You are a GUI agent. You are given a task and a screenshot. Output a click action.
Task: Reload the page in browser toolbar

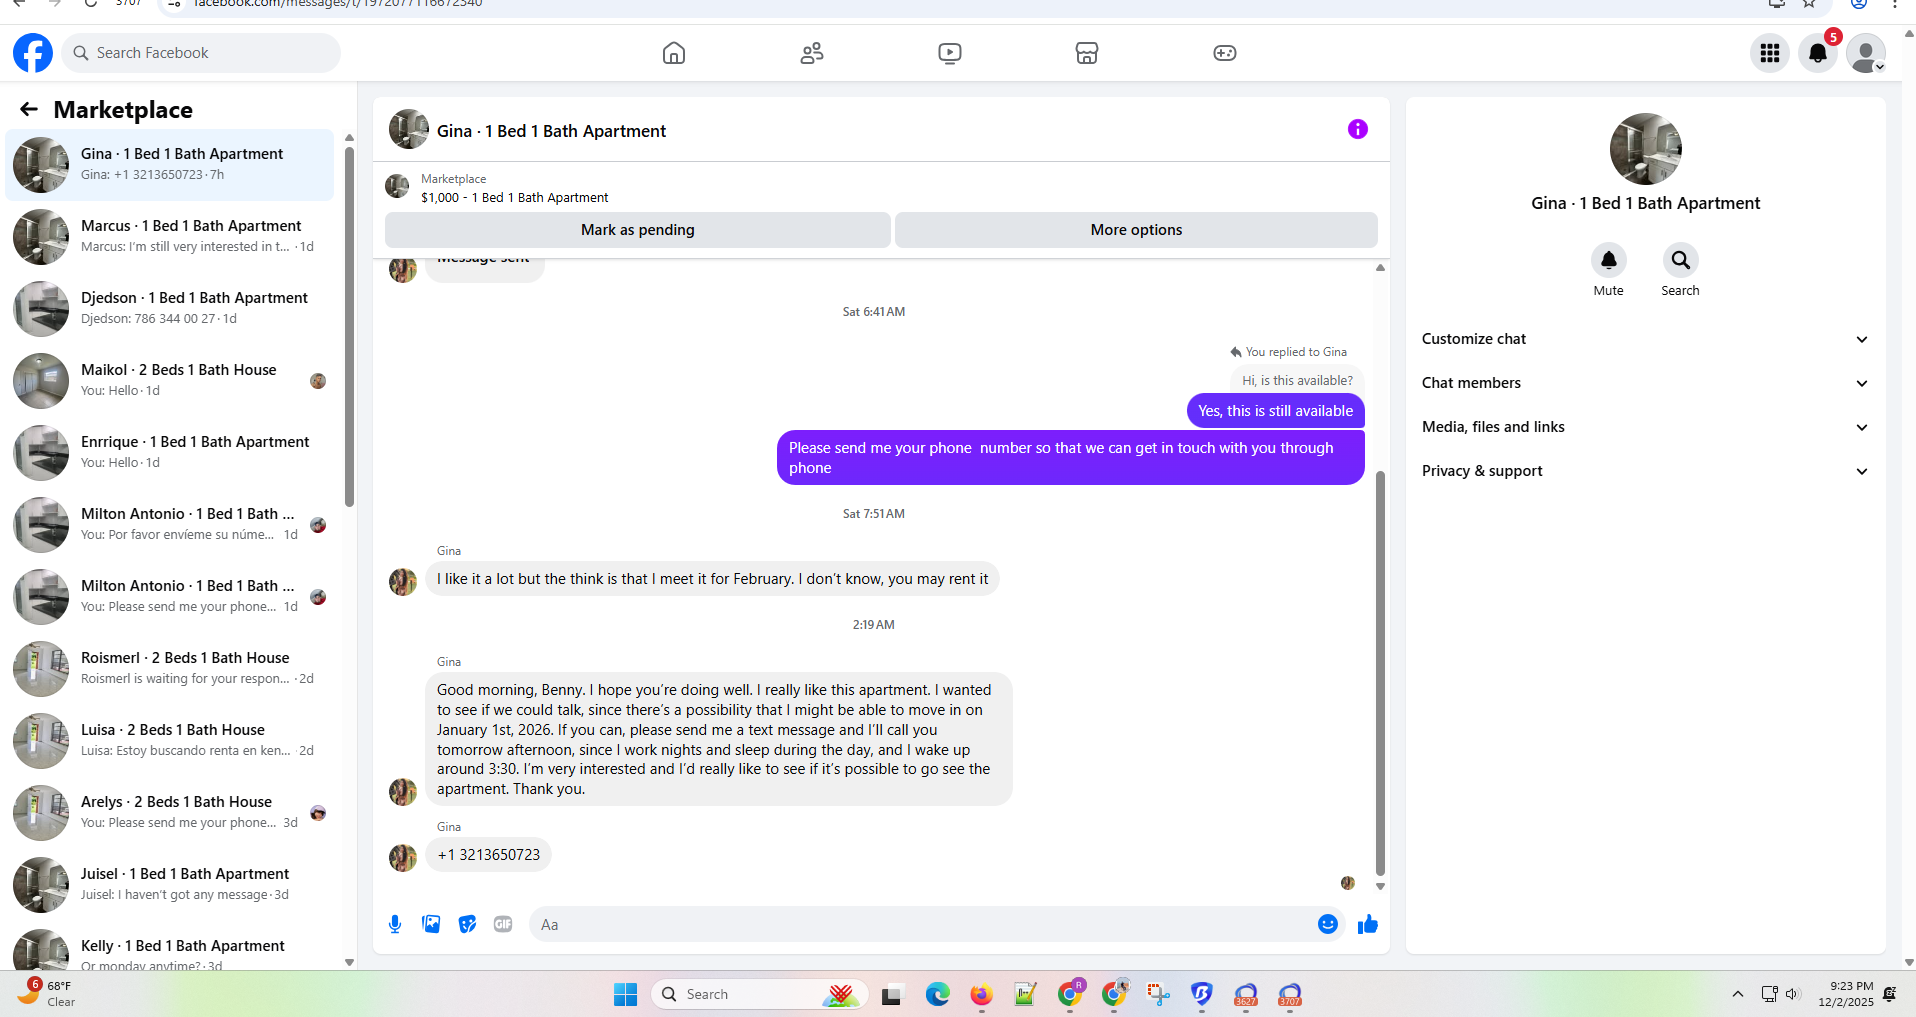click(91, 3)
